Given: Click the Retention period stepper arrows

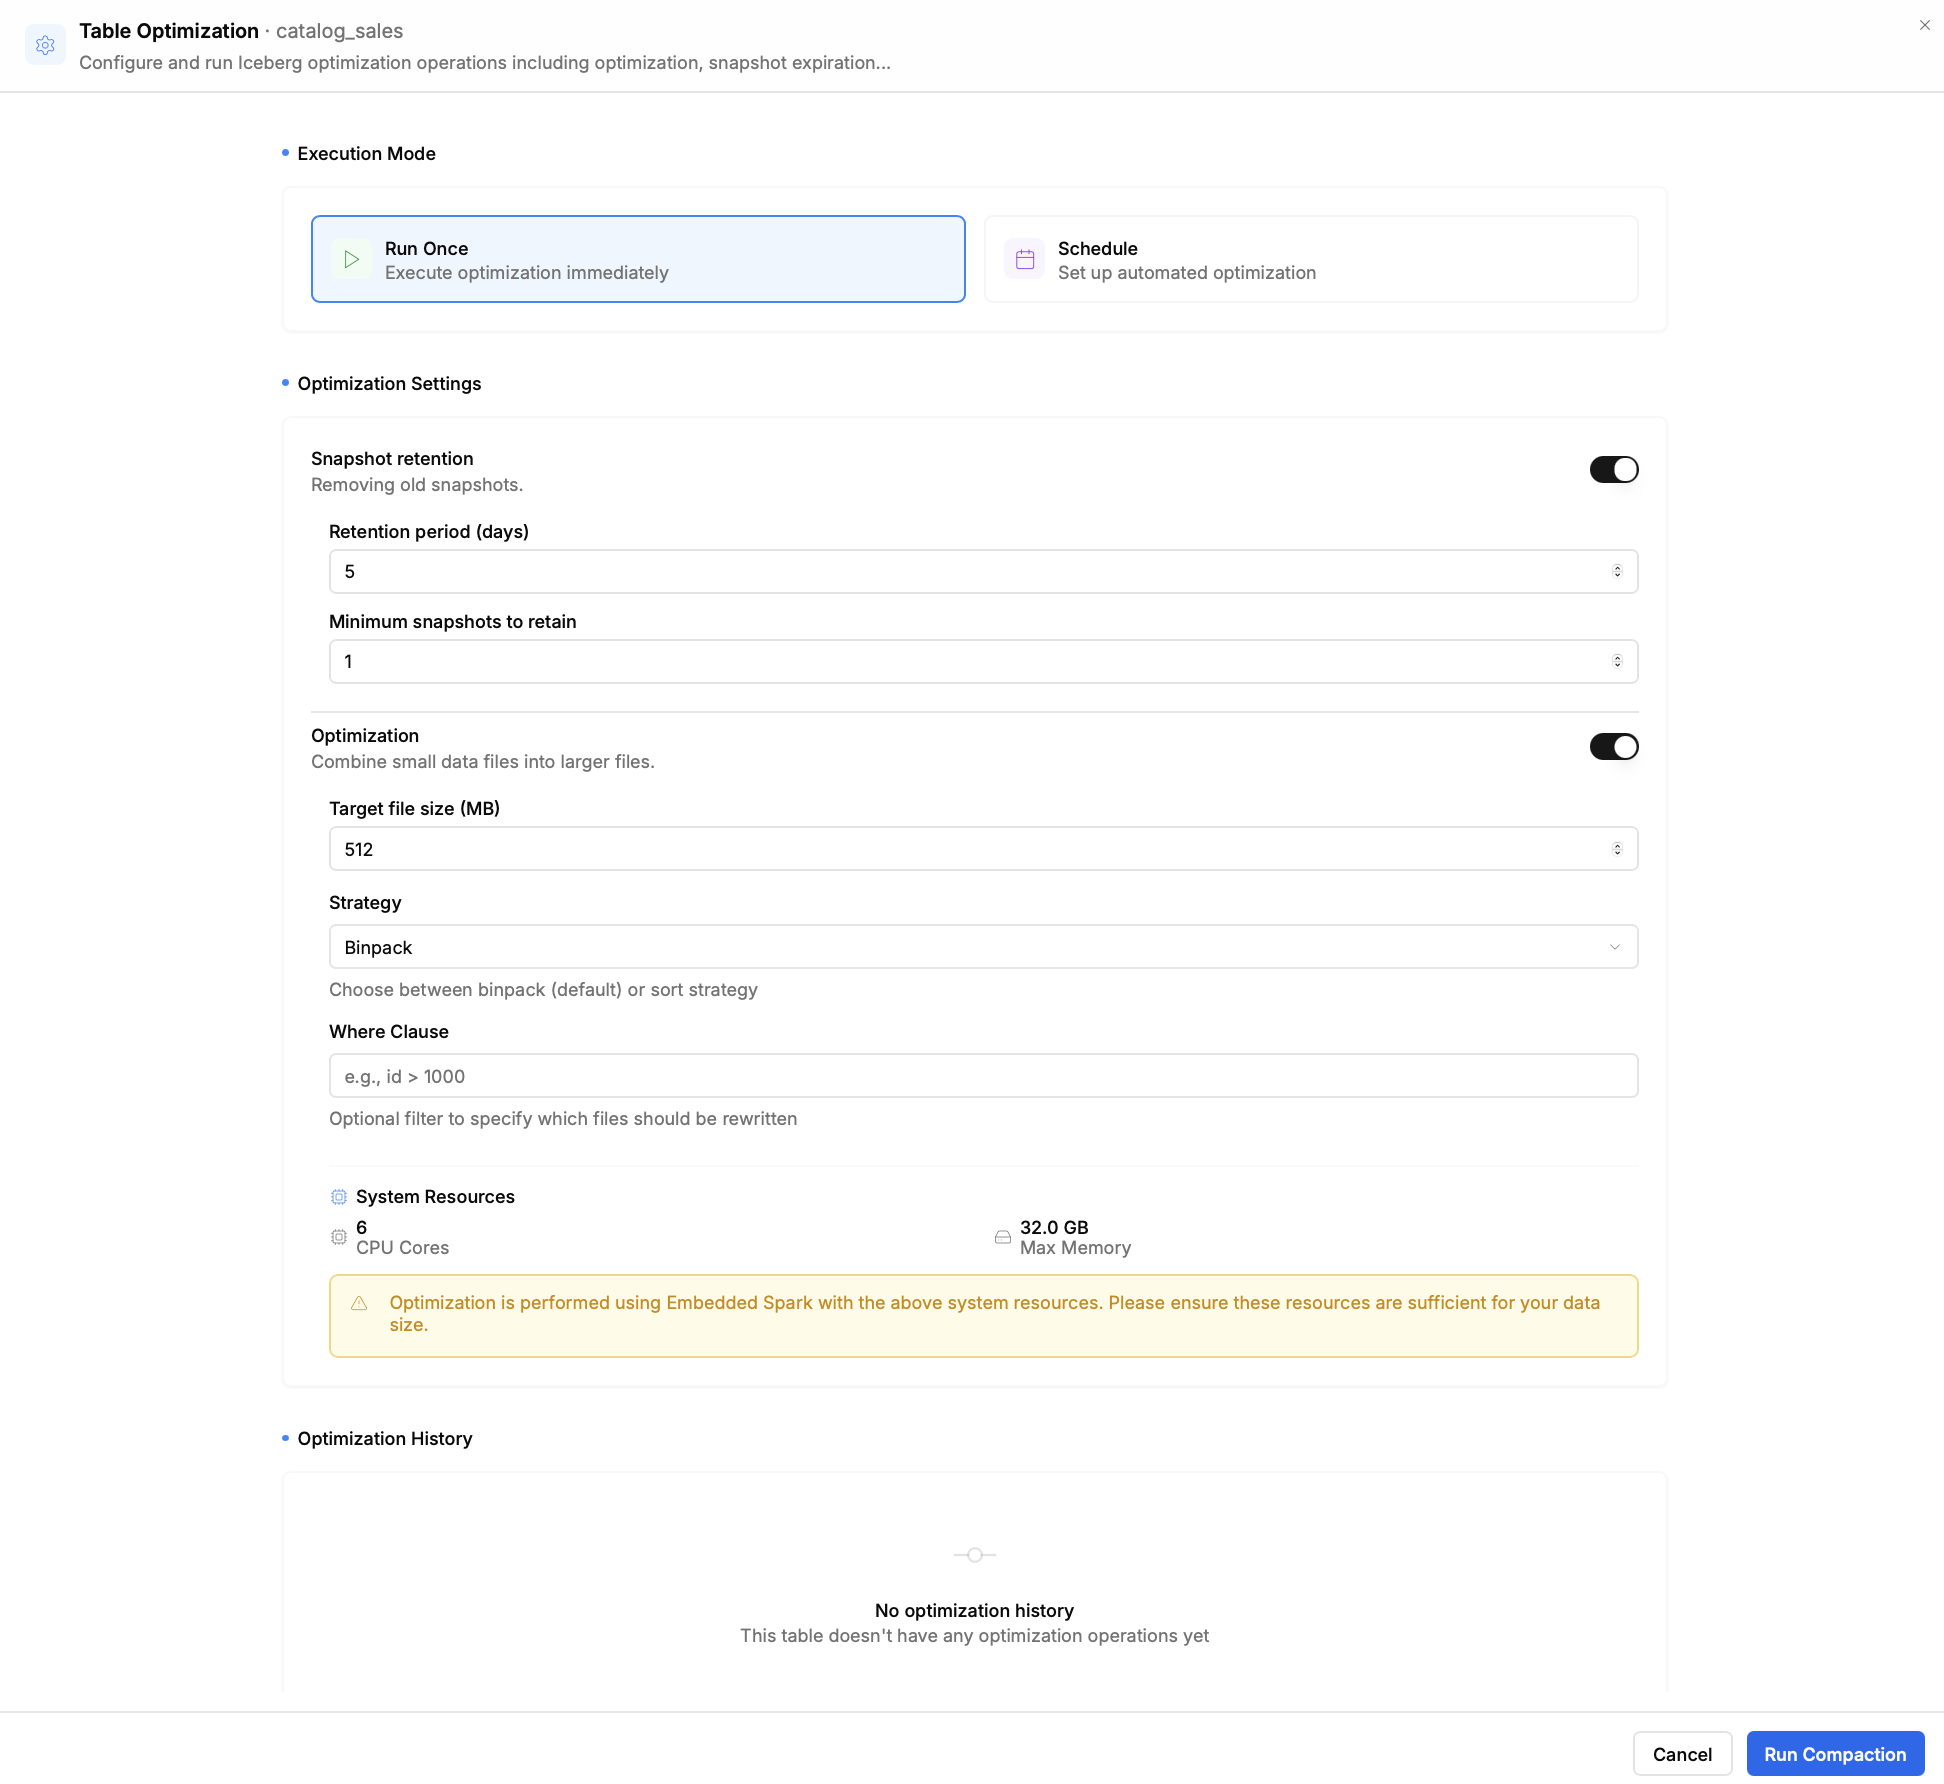Looking at the screenshot, I should click(1617, 572).
